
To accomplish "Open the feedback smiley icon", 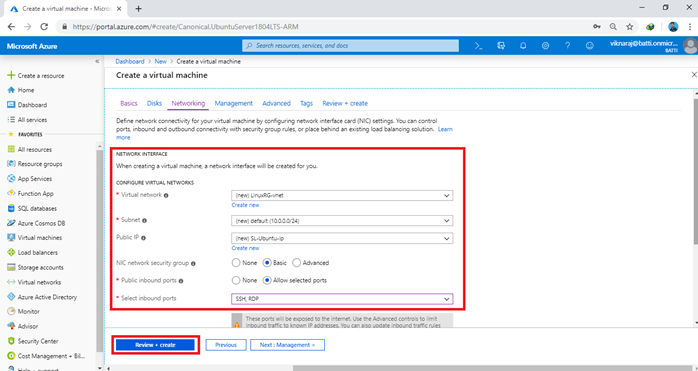I will [590, 45].
